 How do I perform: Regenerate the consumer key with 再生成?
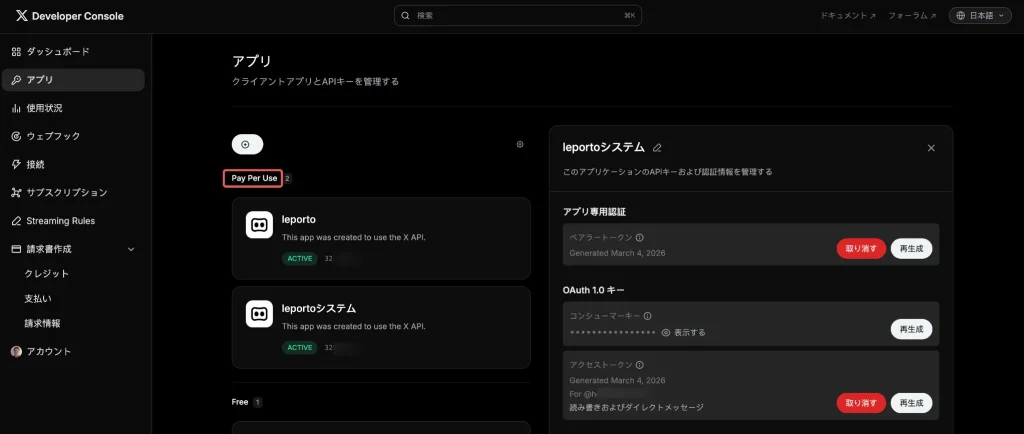(911, 328)
